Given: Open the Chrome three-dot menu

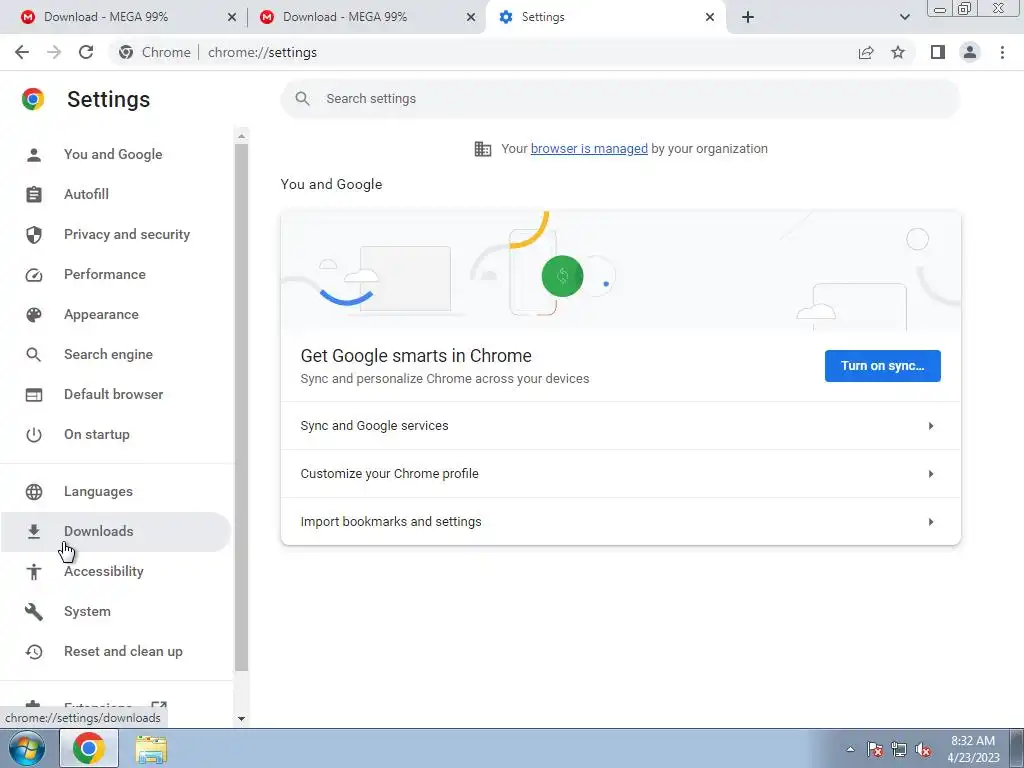Looking at the screenshot, I should [1002, 52].
